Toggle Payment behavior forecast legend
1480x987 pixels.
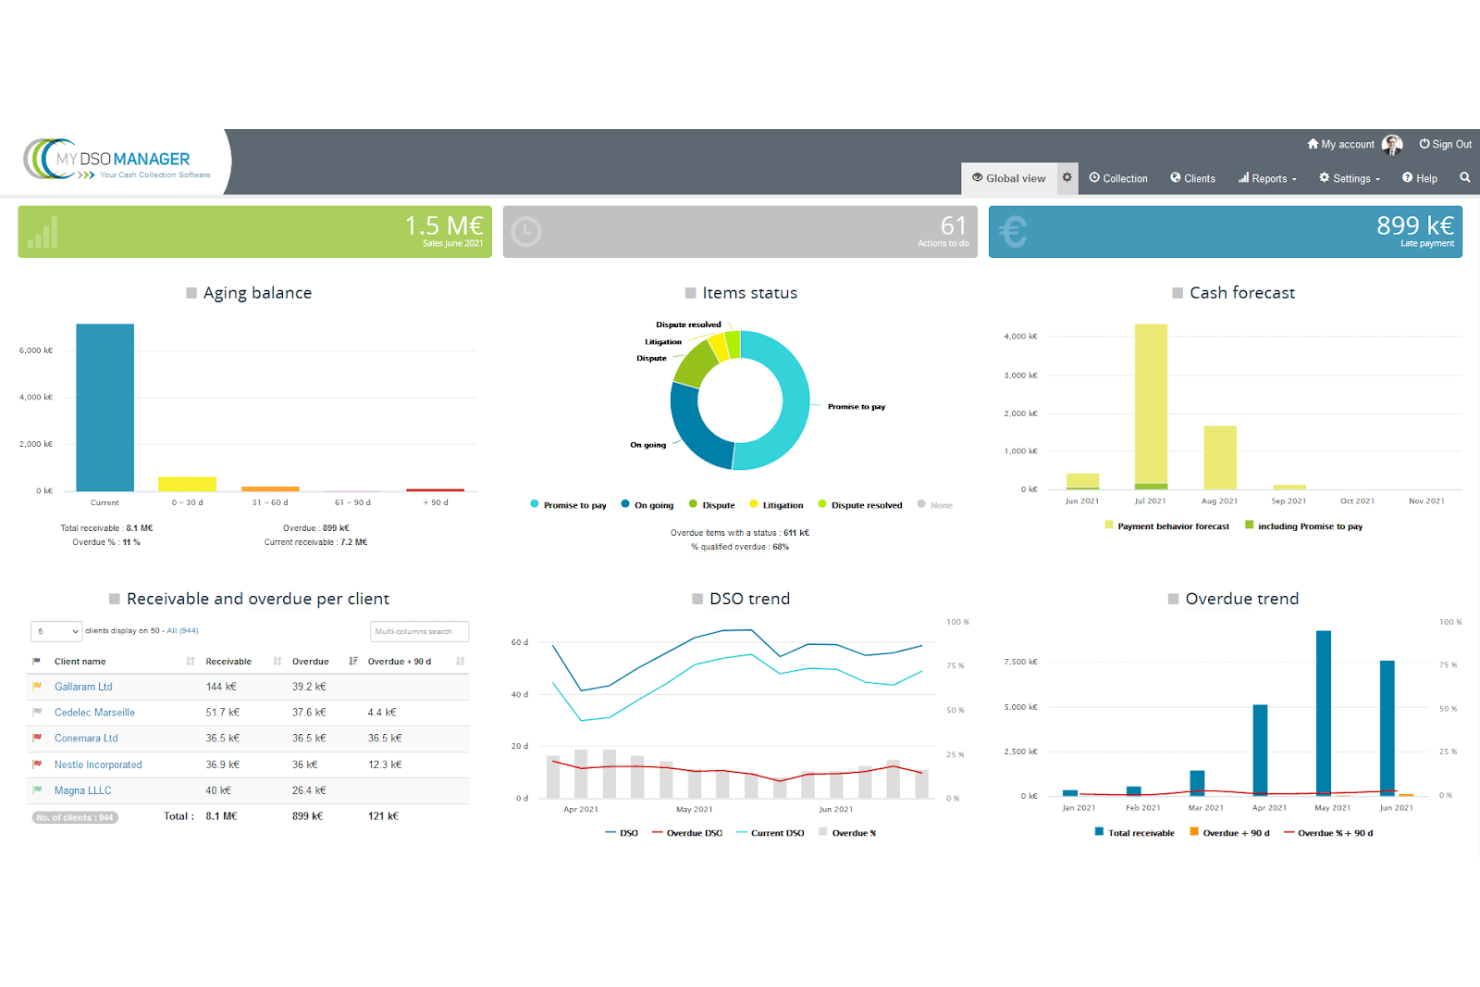click(x=1167, y=526)
